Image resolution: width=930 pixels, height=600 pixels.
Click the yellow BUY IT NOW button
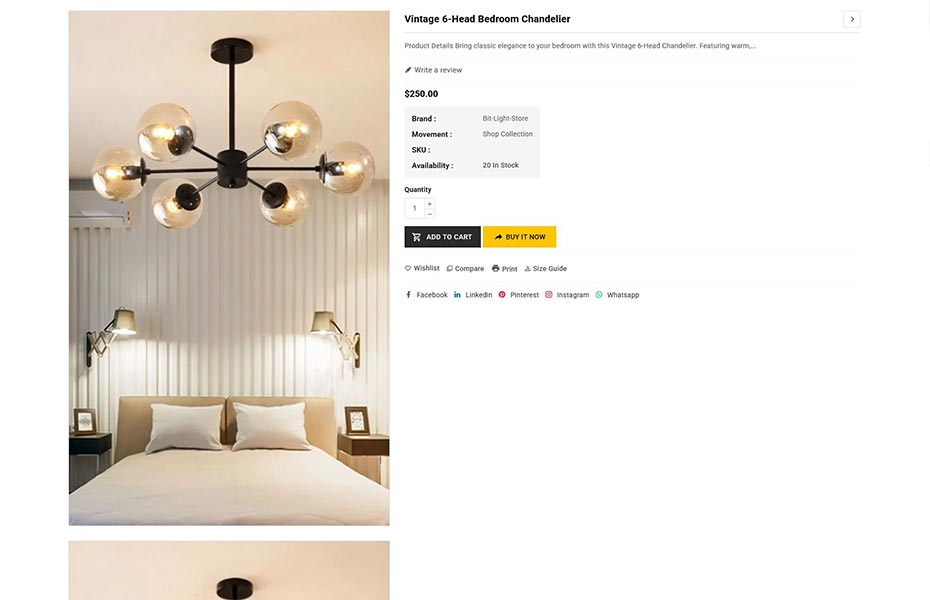(520, 237)
